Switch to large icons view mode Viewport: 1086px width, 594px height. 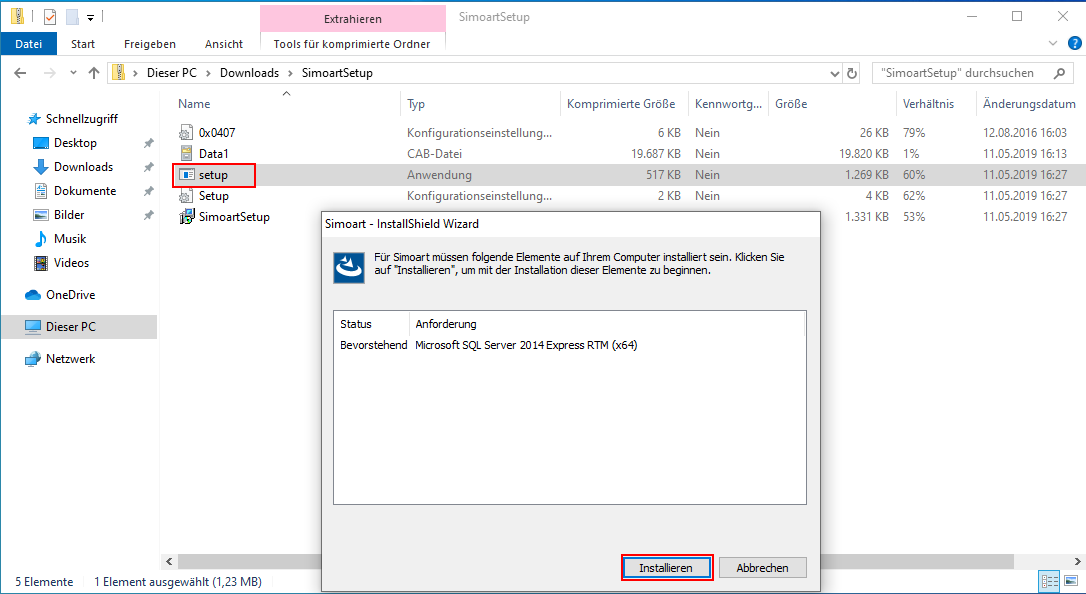point(1071,582)
